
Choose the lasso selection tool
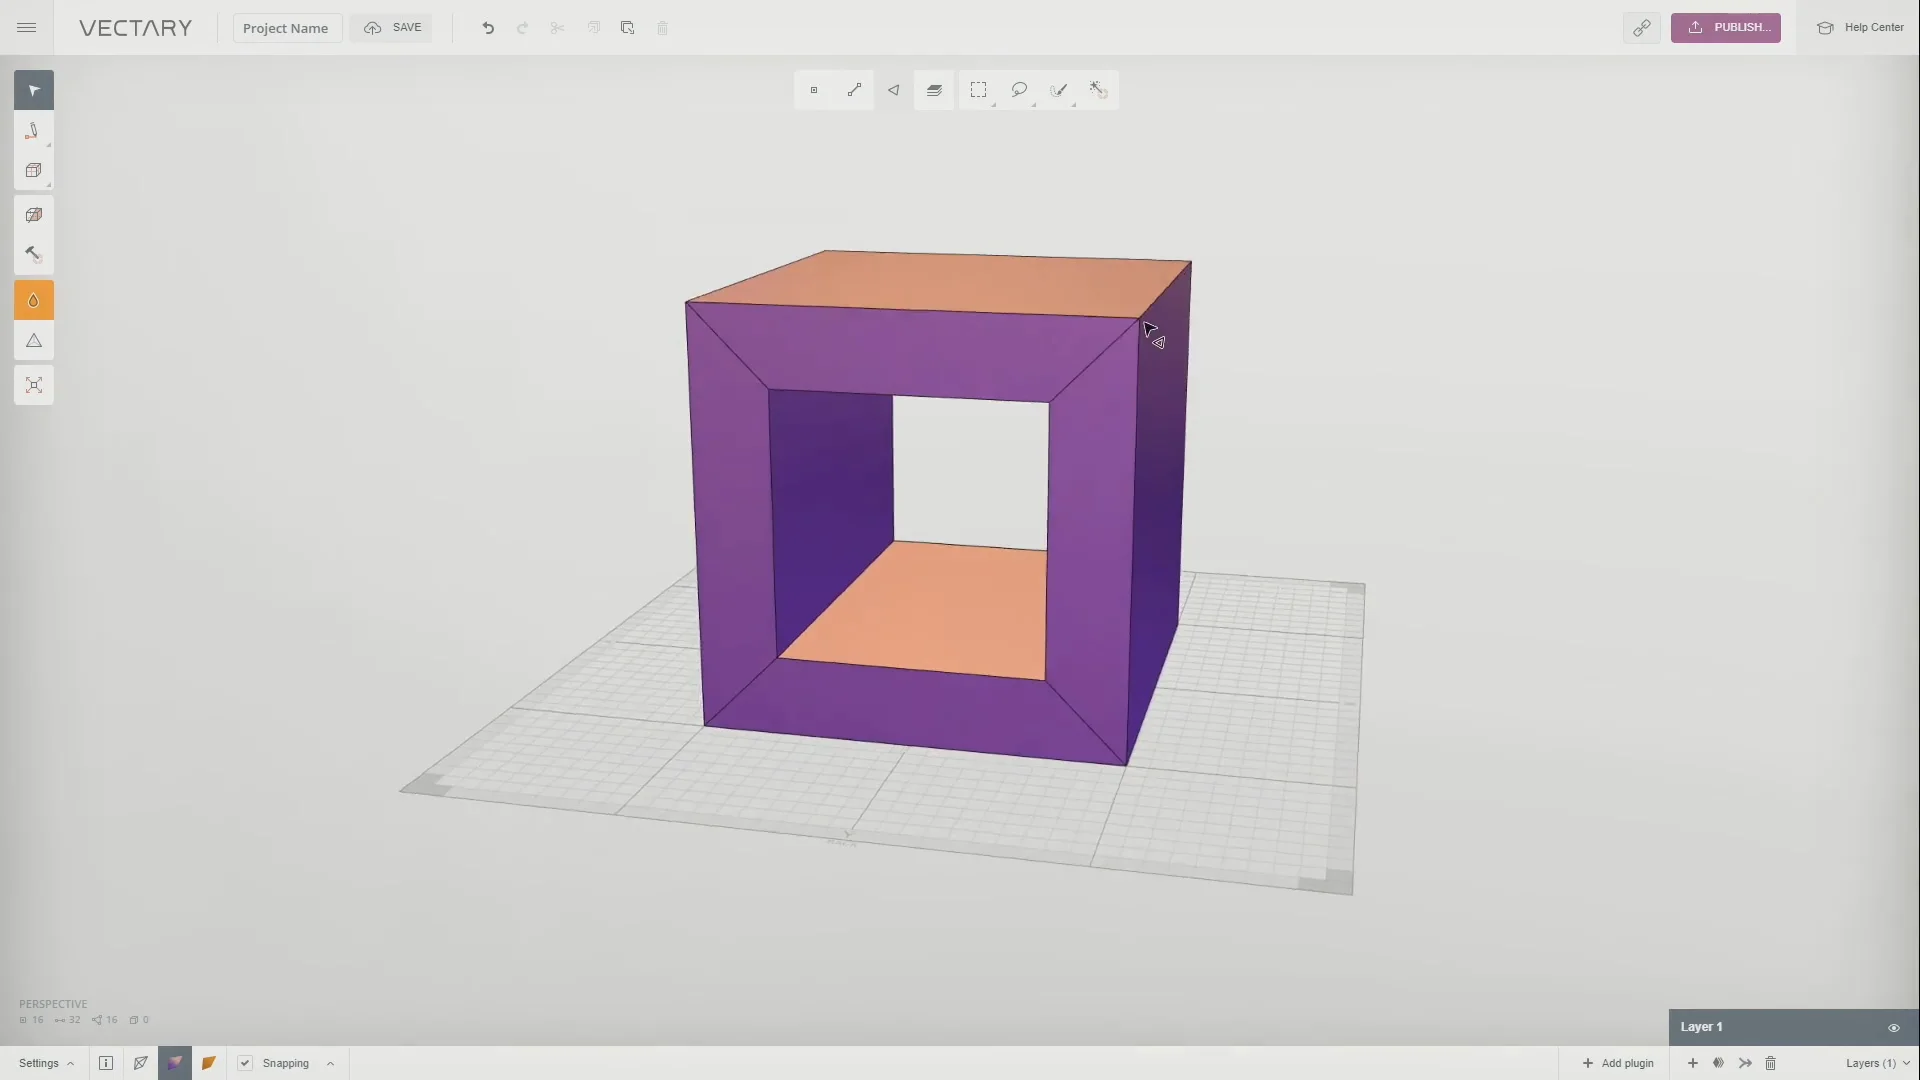[1019, 90]
